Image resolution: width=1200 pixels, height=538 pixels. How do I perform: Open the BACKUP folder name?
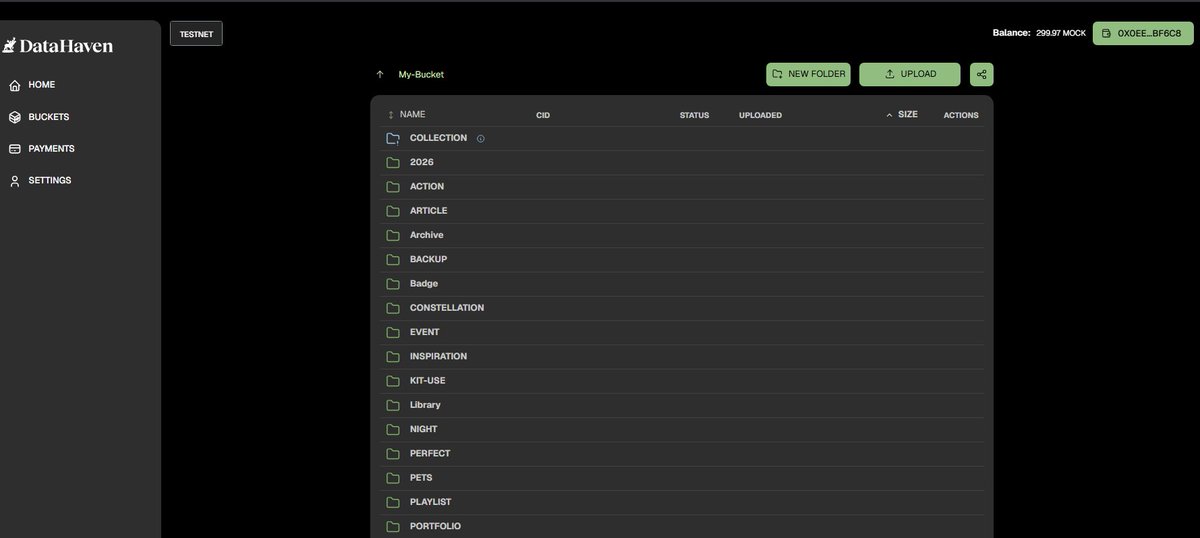[x=428, y=259]
